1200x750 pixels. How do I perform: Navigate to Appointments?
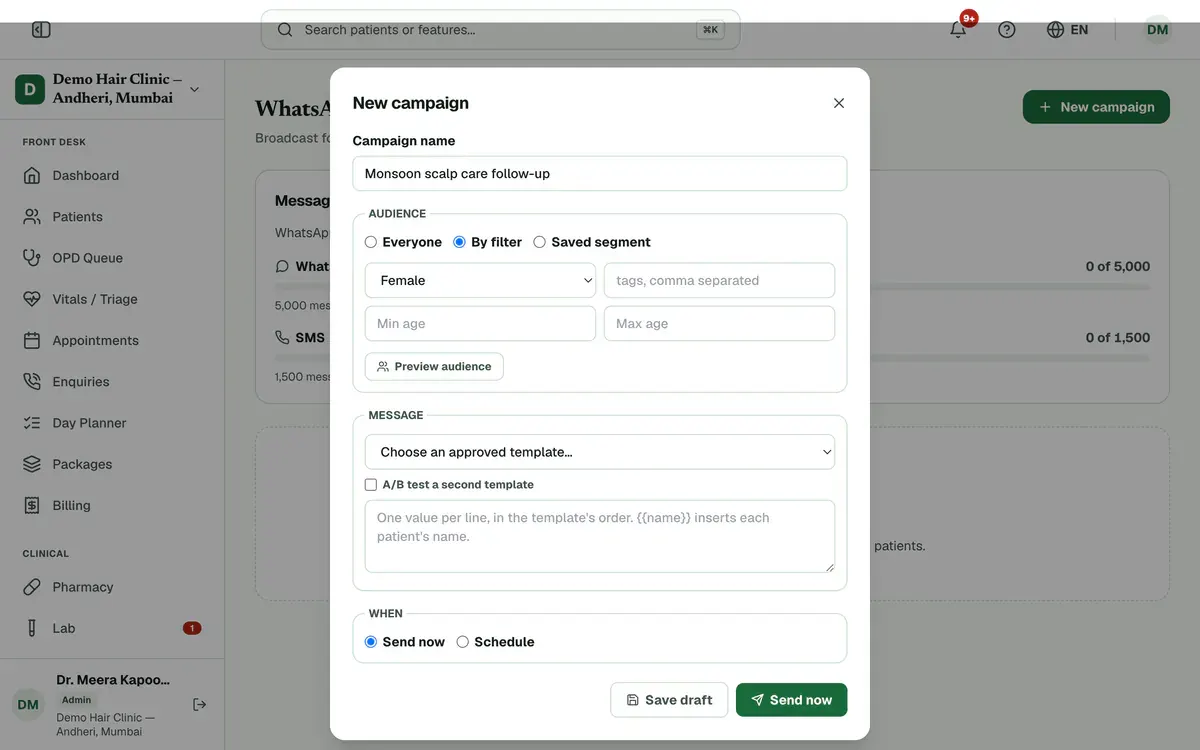112,340
